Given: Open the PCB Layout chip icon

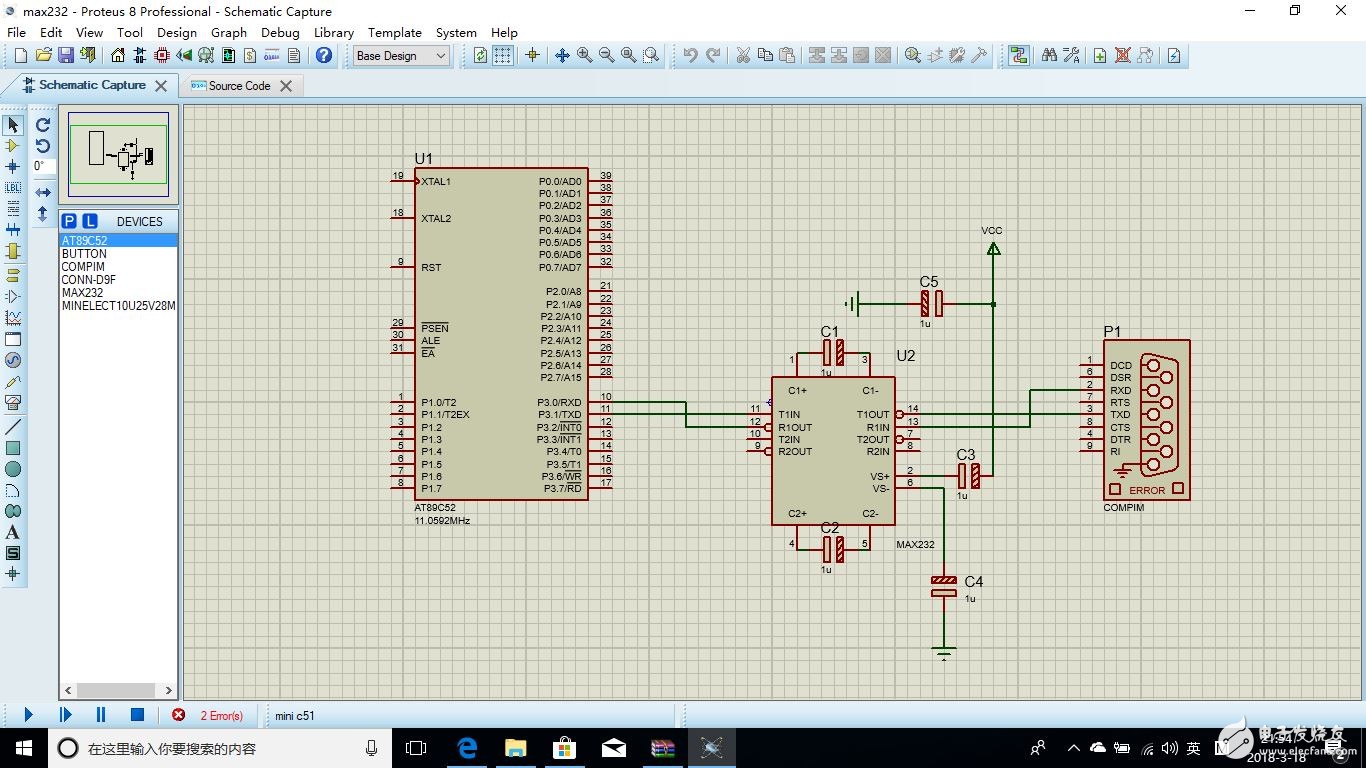Looking at the screenshot, I should 162,56.
